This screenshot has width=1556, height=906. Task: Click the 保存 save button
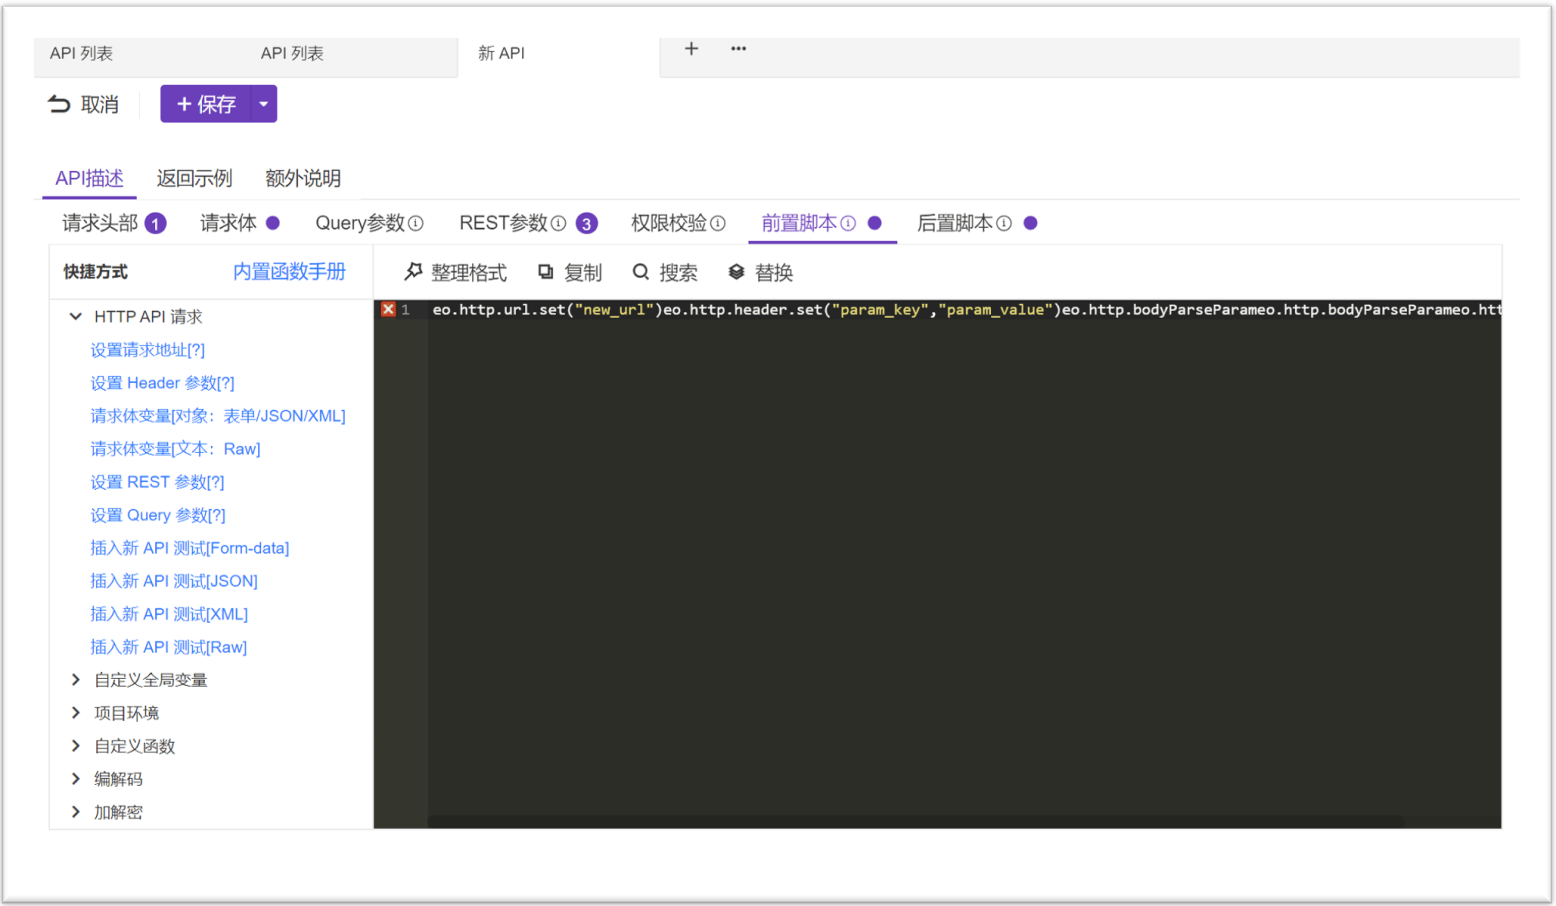click(x=208, y=103)
